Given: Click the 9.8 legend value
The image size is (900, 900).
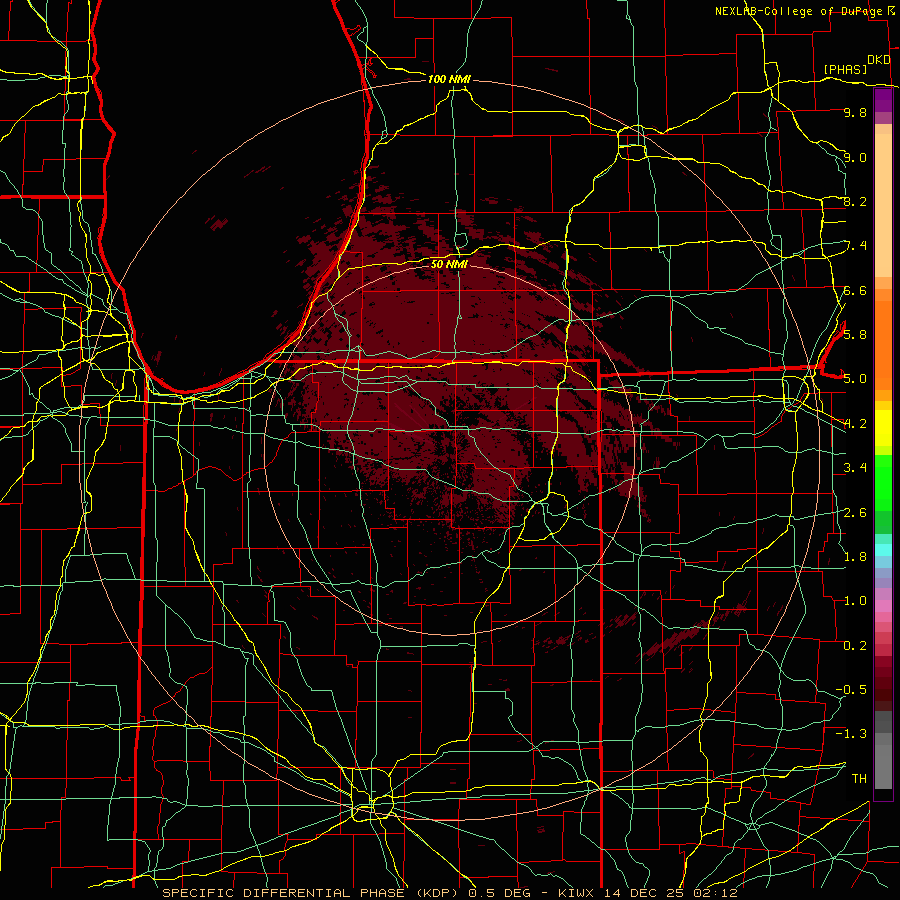Looking at the screenshot, I should pyautogui.click(x=855, y=112).
